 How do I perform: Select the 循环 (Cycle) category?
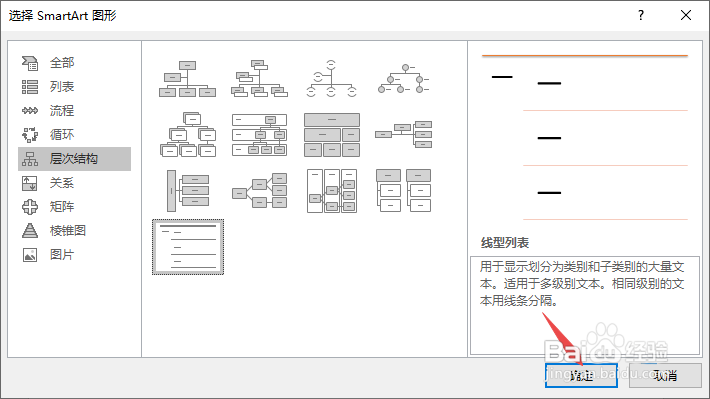[74, 135]
